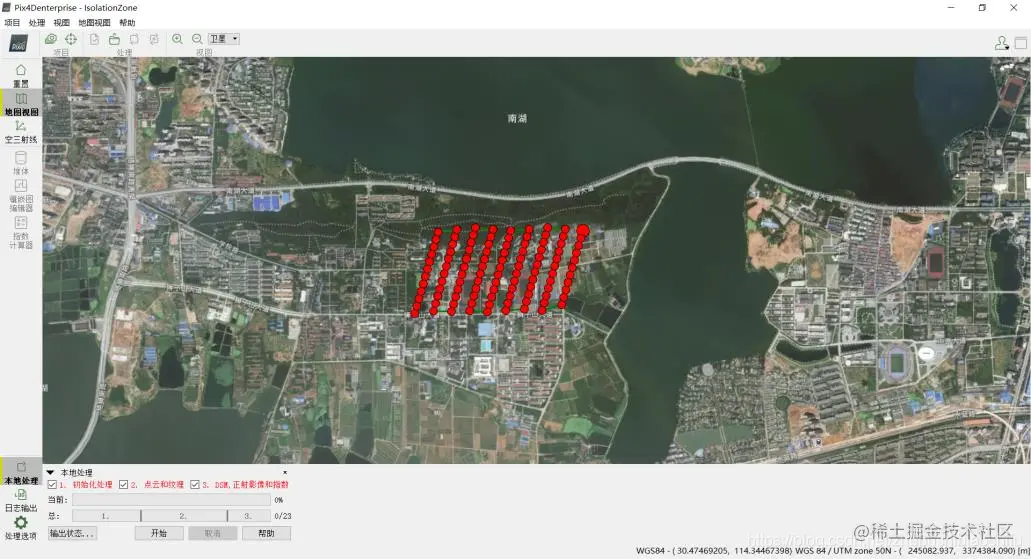This screenshot has height=559, width=1031.
Task: Click 开始 to start processing
Action: [x=159, y=533]
